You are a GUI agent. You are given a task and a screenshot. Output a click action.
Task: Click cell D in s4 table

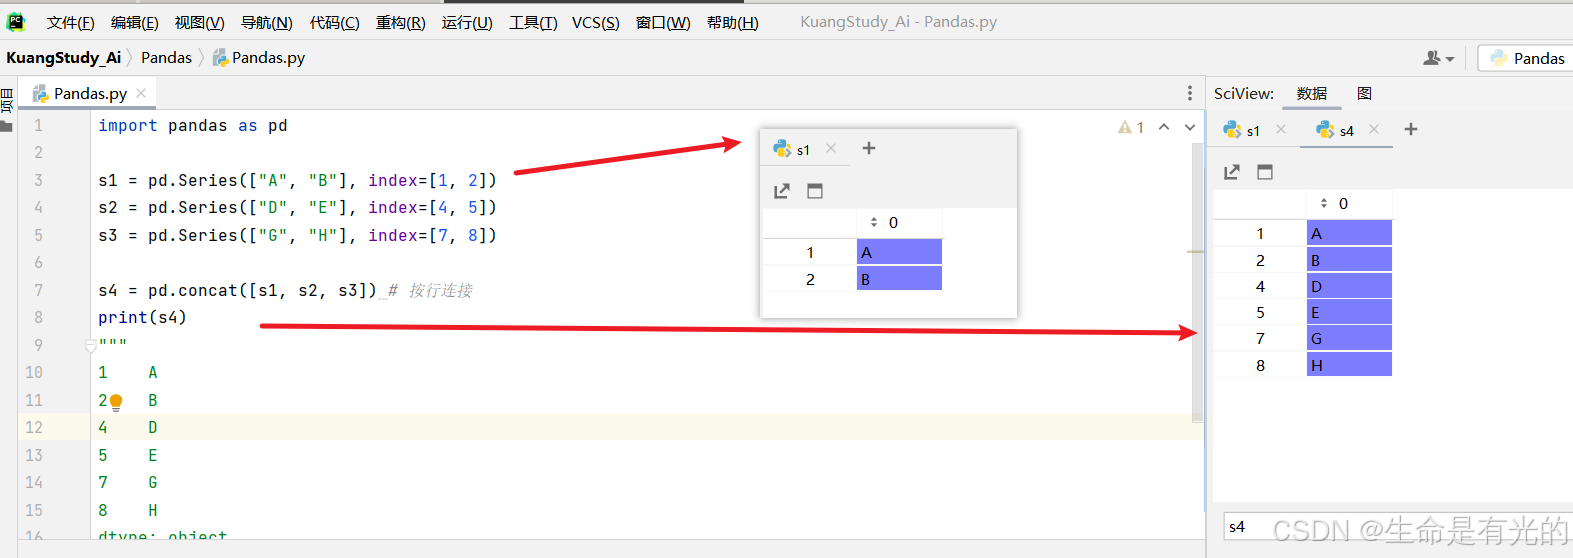point(1349,286)
